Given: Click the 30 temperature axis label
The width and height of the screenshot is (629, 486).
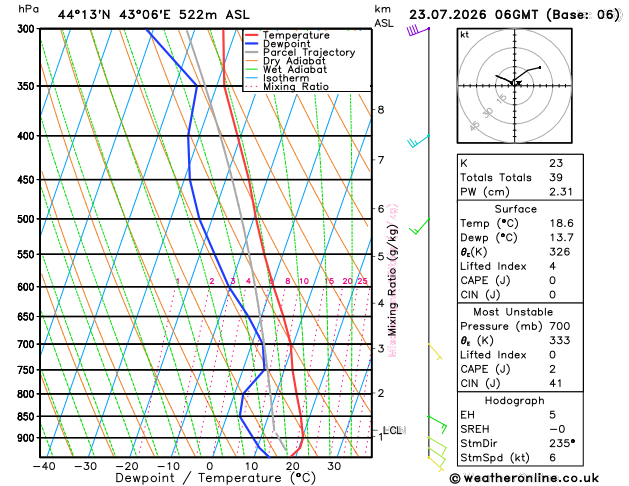Looking at the screenshot, I should point(334,466).
